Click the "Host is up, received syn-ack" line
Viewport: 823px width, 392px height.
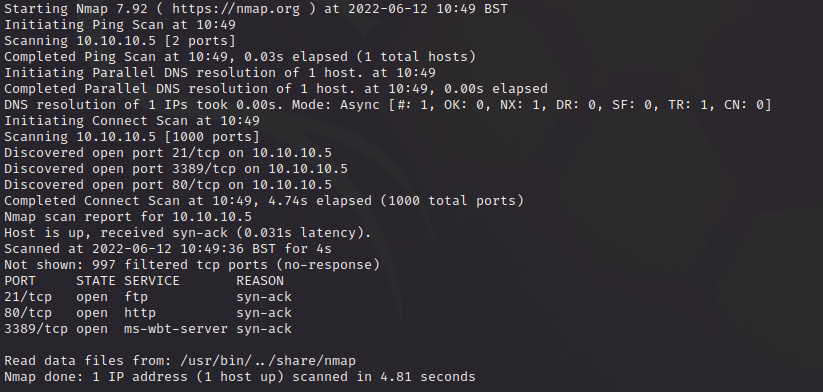point(188,233)
